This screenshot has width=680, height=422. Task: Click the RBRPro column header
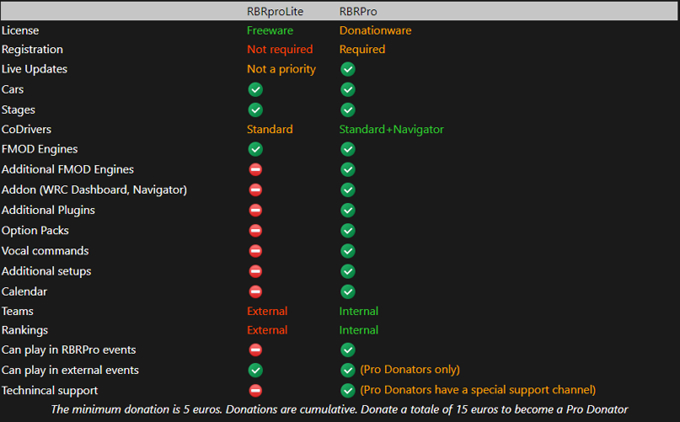[x=358, y=11]
